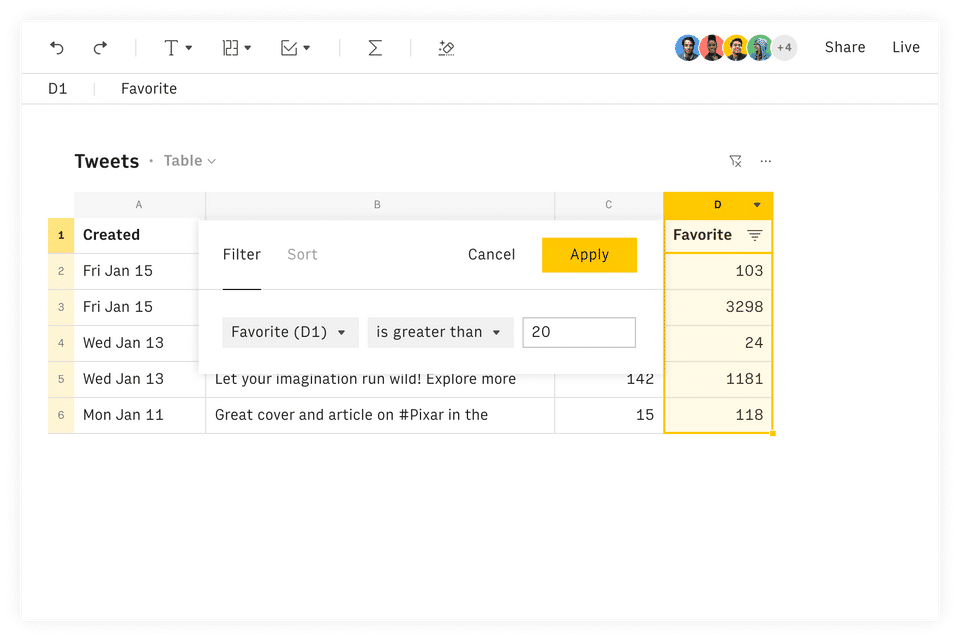The height and width of the screenshot is (640, 960).
Task: Cancel the filter dialog
Action: (492, 255)
